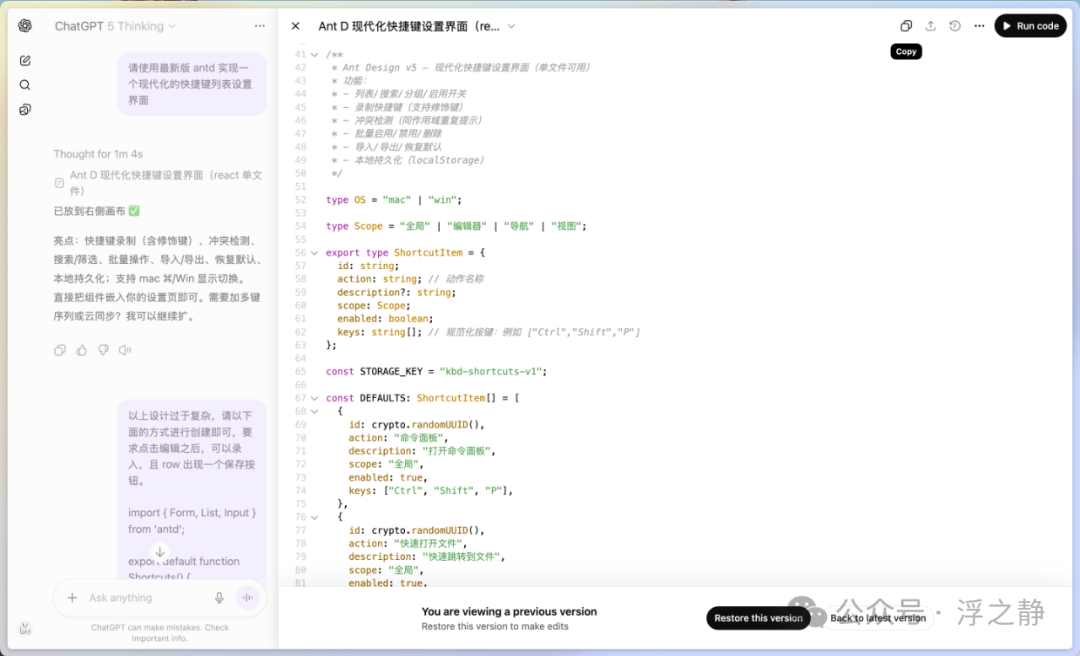Viewport: 1080px width, 656px height.
Task: Go back to the latest version
Action: click(878, 618)
